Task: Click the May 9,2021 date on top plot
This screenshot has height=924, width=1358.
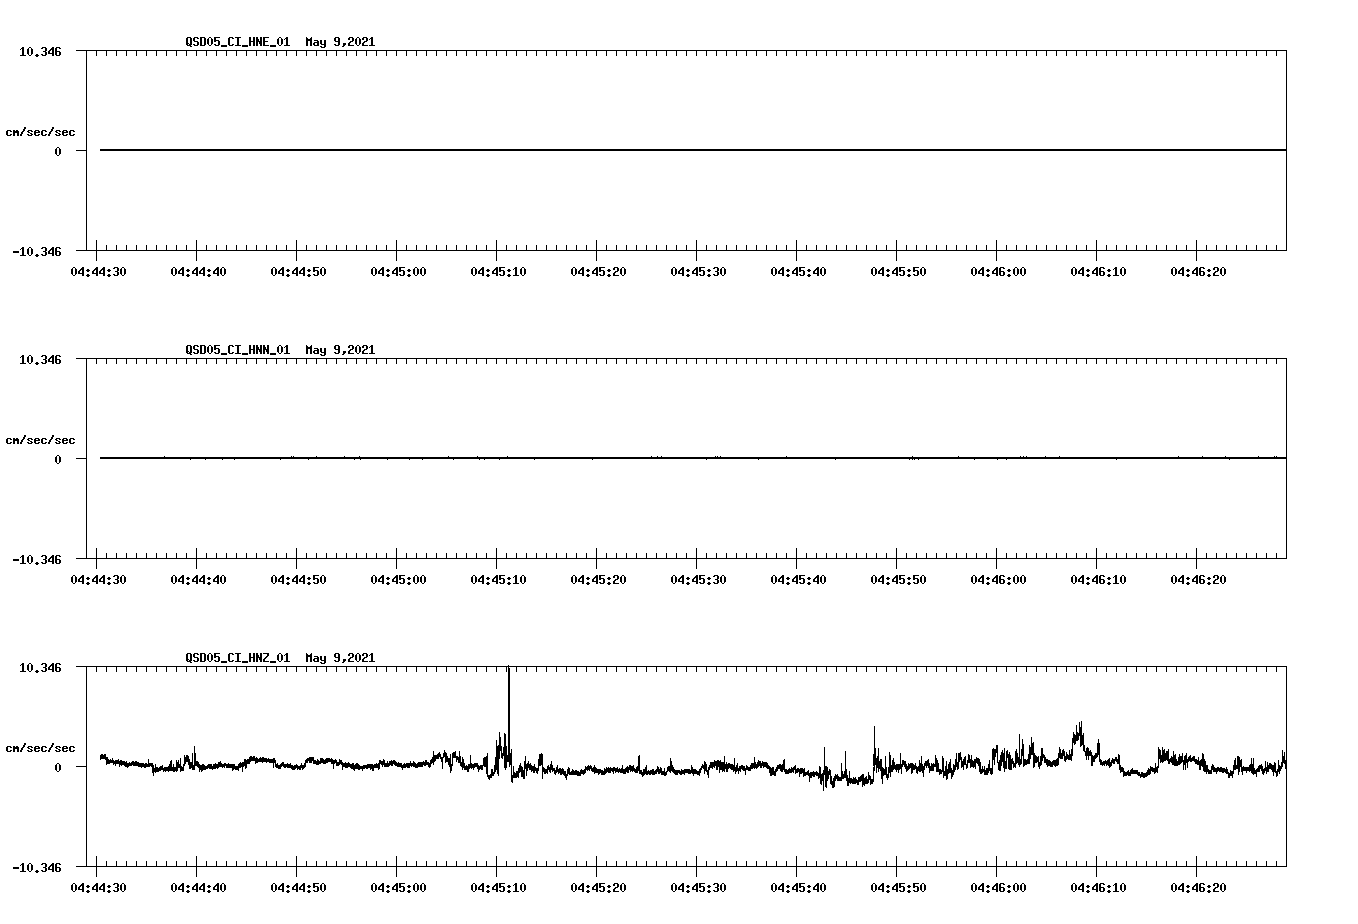Action: coord(340,42)
